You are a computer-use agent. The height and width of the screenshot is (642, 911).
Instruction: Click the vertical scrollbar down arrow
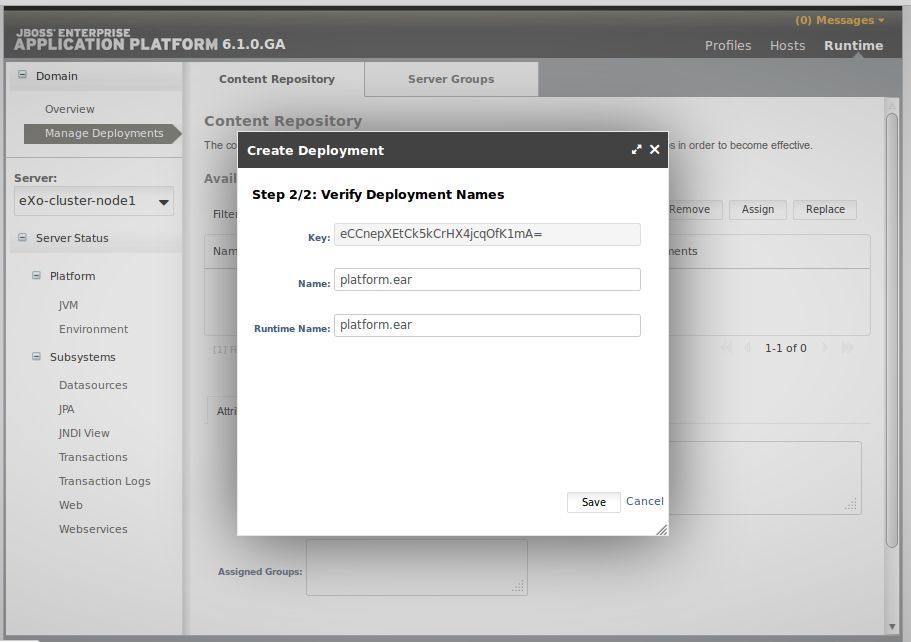pyautogui.click(x=892, y=627)
